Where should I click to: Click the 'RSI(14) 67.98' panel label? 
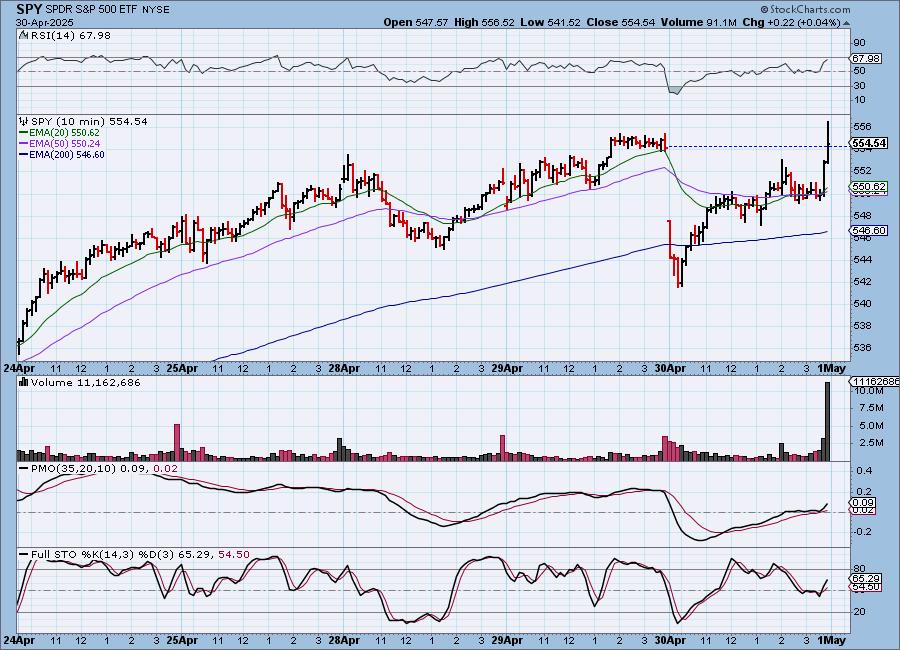(x=71, y=35)
